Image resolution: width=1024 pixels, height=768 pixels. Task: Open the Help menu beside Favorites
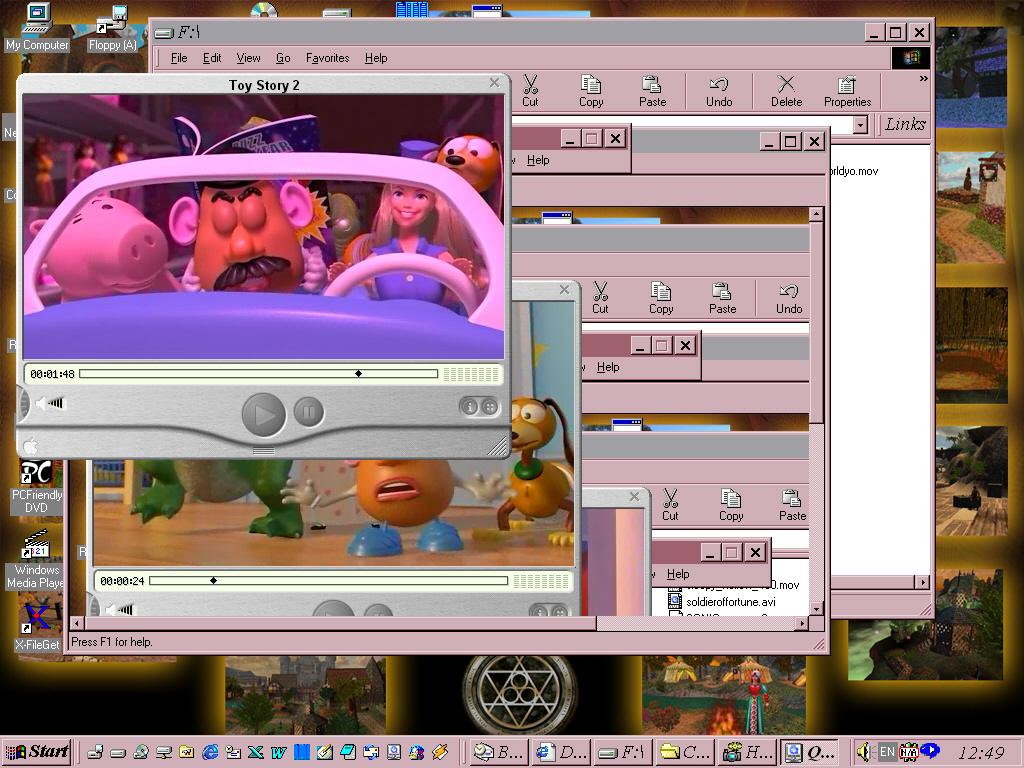(x=376, y=58)
